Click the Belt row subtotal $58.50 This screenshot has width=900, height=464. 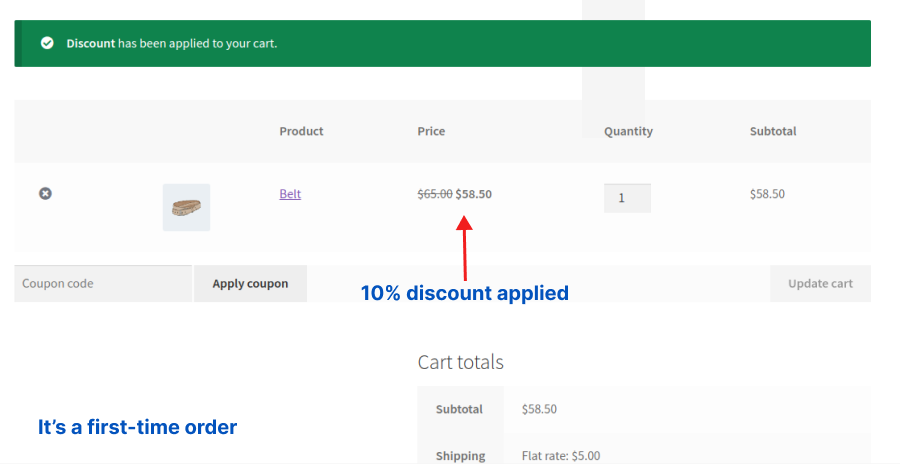[767, 194]
